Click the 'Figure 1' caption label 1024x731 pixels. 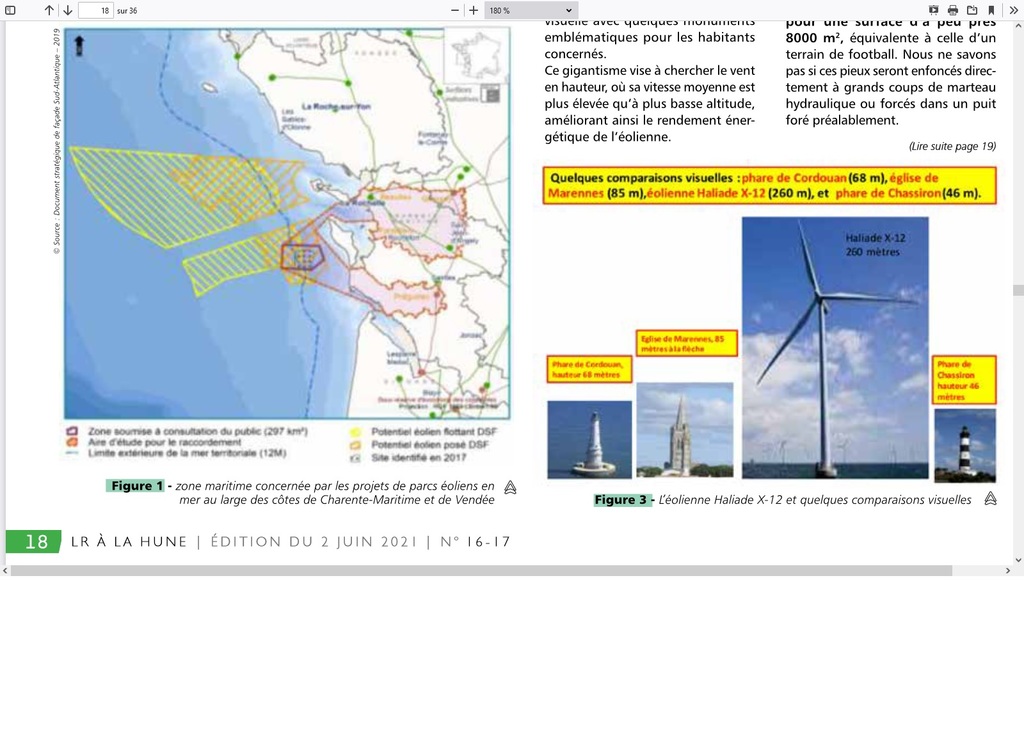[136, 486]
